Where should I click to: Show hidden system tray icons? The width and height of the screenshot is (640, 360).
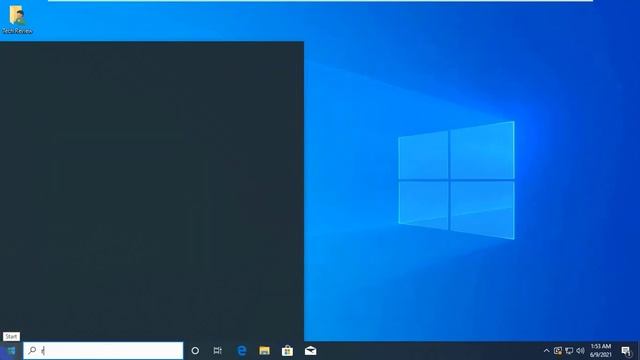click(x=547, y=351)
